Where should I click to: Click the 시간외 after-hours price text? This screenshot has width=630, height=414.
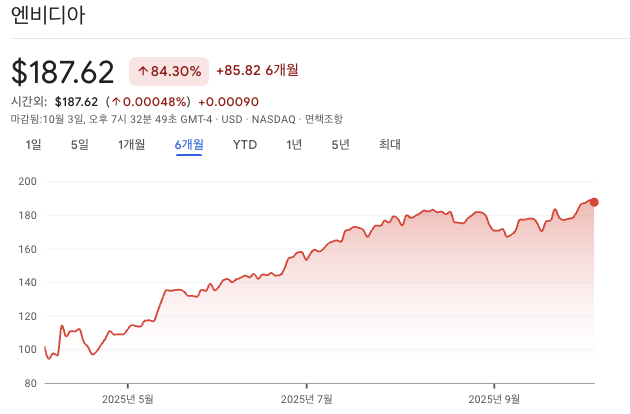77,101
